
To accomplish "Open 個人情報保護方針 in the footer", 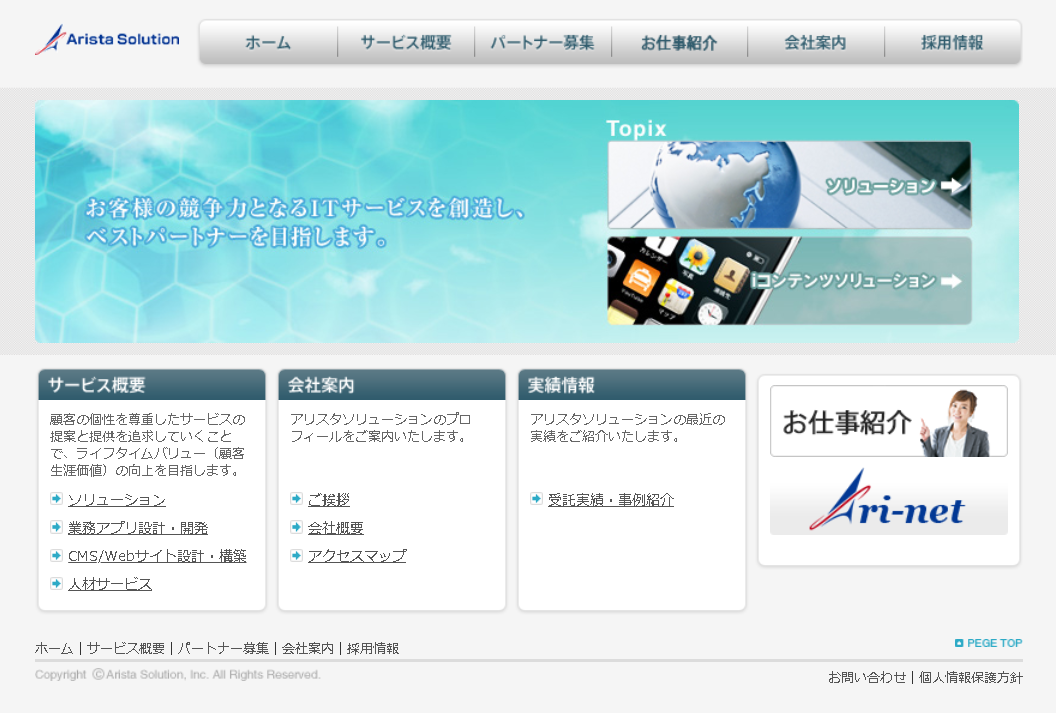I will [x=969, y=677].
